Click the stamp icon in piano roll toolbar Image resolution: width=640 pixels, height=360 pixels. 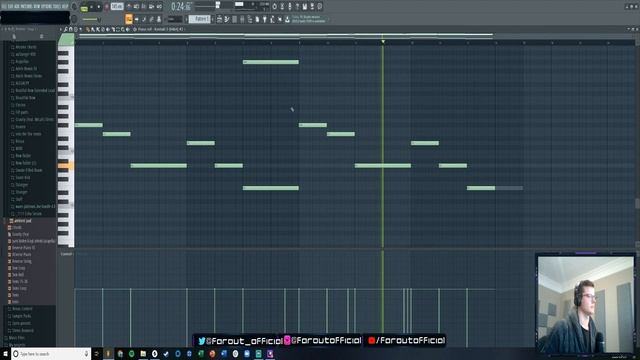click(76, 29)
